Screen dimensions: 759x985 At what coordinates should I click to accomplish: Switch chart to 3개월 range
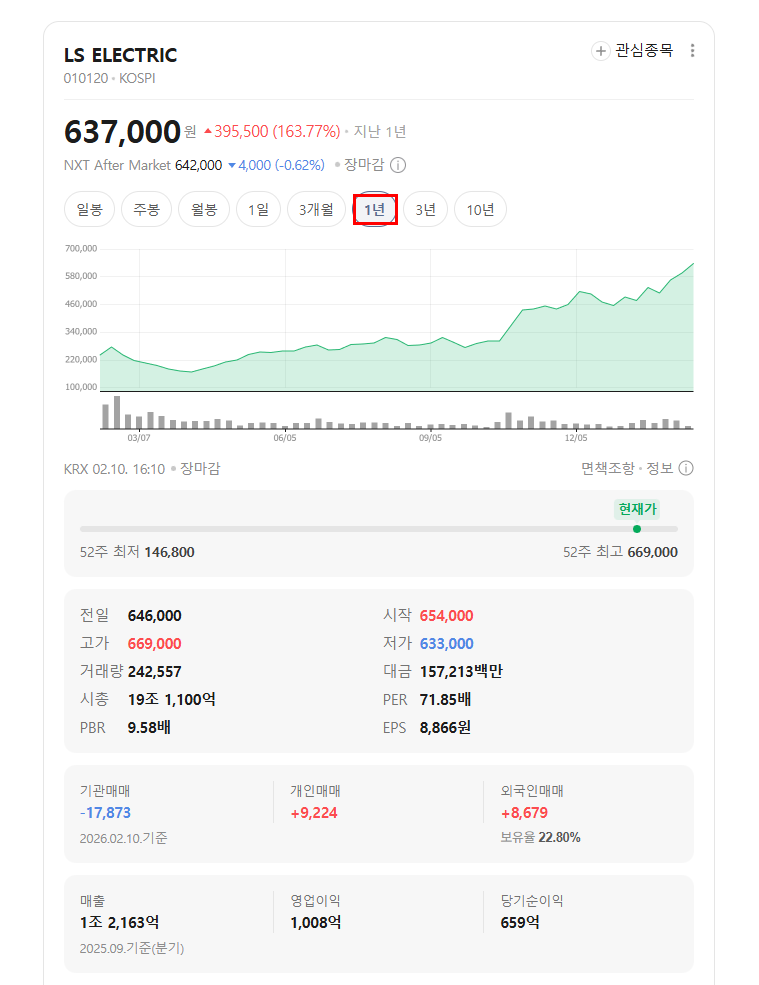[316, 209]
